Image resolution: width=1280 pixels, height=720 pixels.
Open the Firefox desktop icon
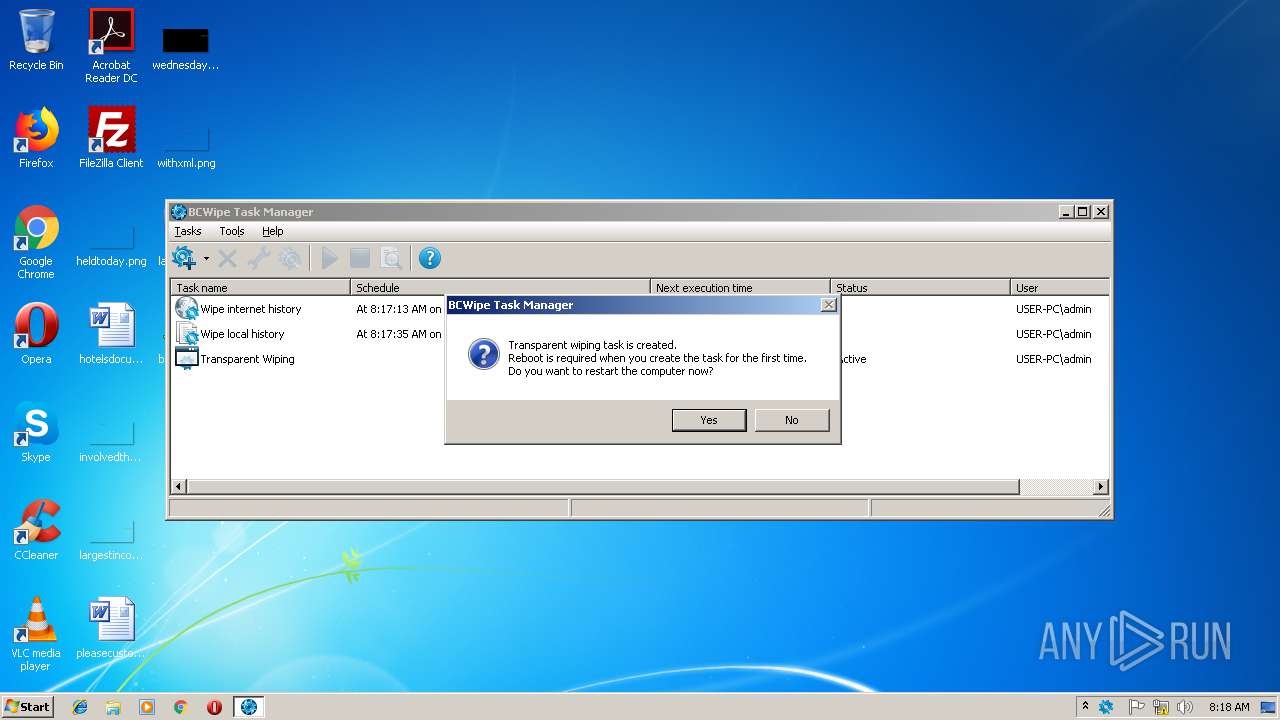pyautogui.click(x=36, y=138)
